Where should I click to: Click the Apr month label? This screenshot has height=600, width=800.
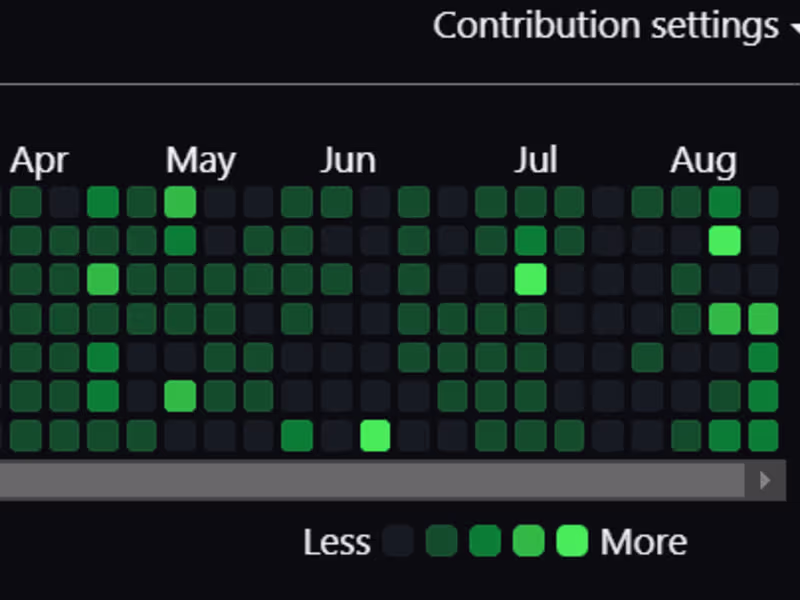point(39,160)
